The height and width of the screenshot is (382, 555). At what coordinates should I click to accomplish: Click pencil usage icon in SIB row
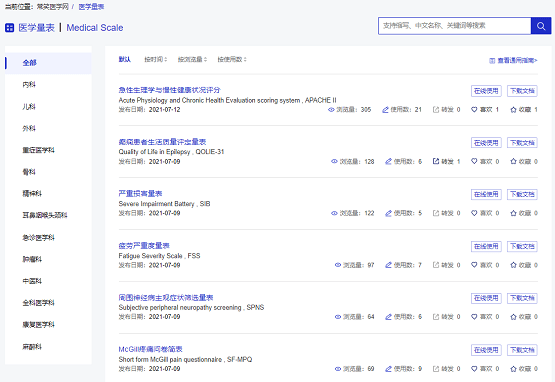[388, 213]
